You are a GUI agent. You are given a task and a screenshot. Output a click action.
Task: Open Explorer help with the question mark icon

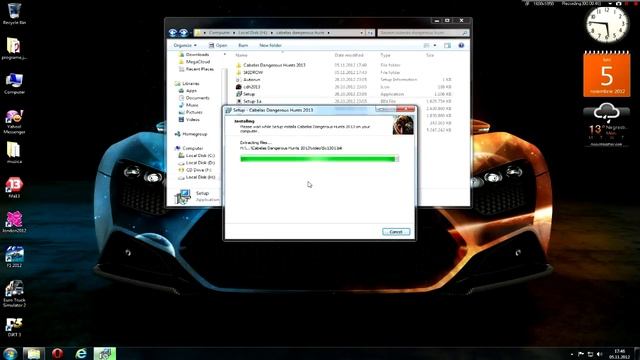[x=461, y=45]
